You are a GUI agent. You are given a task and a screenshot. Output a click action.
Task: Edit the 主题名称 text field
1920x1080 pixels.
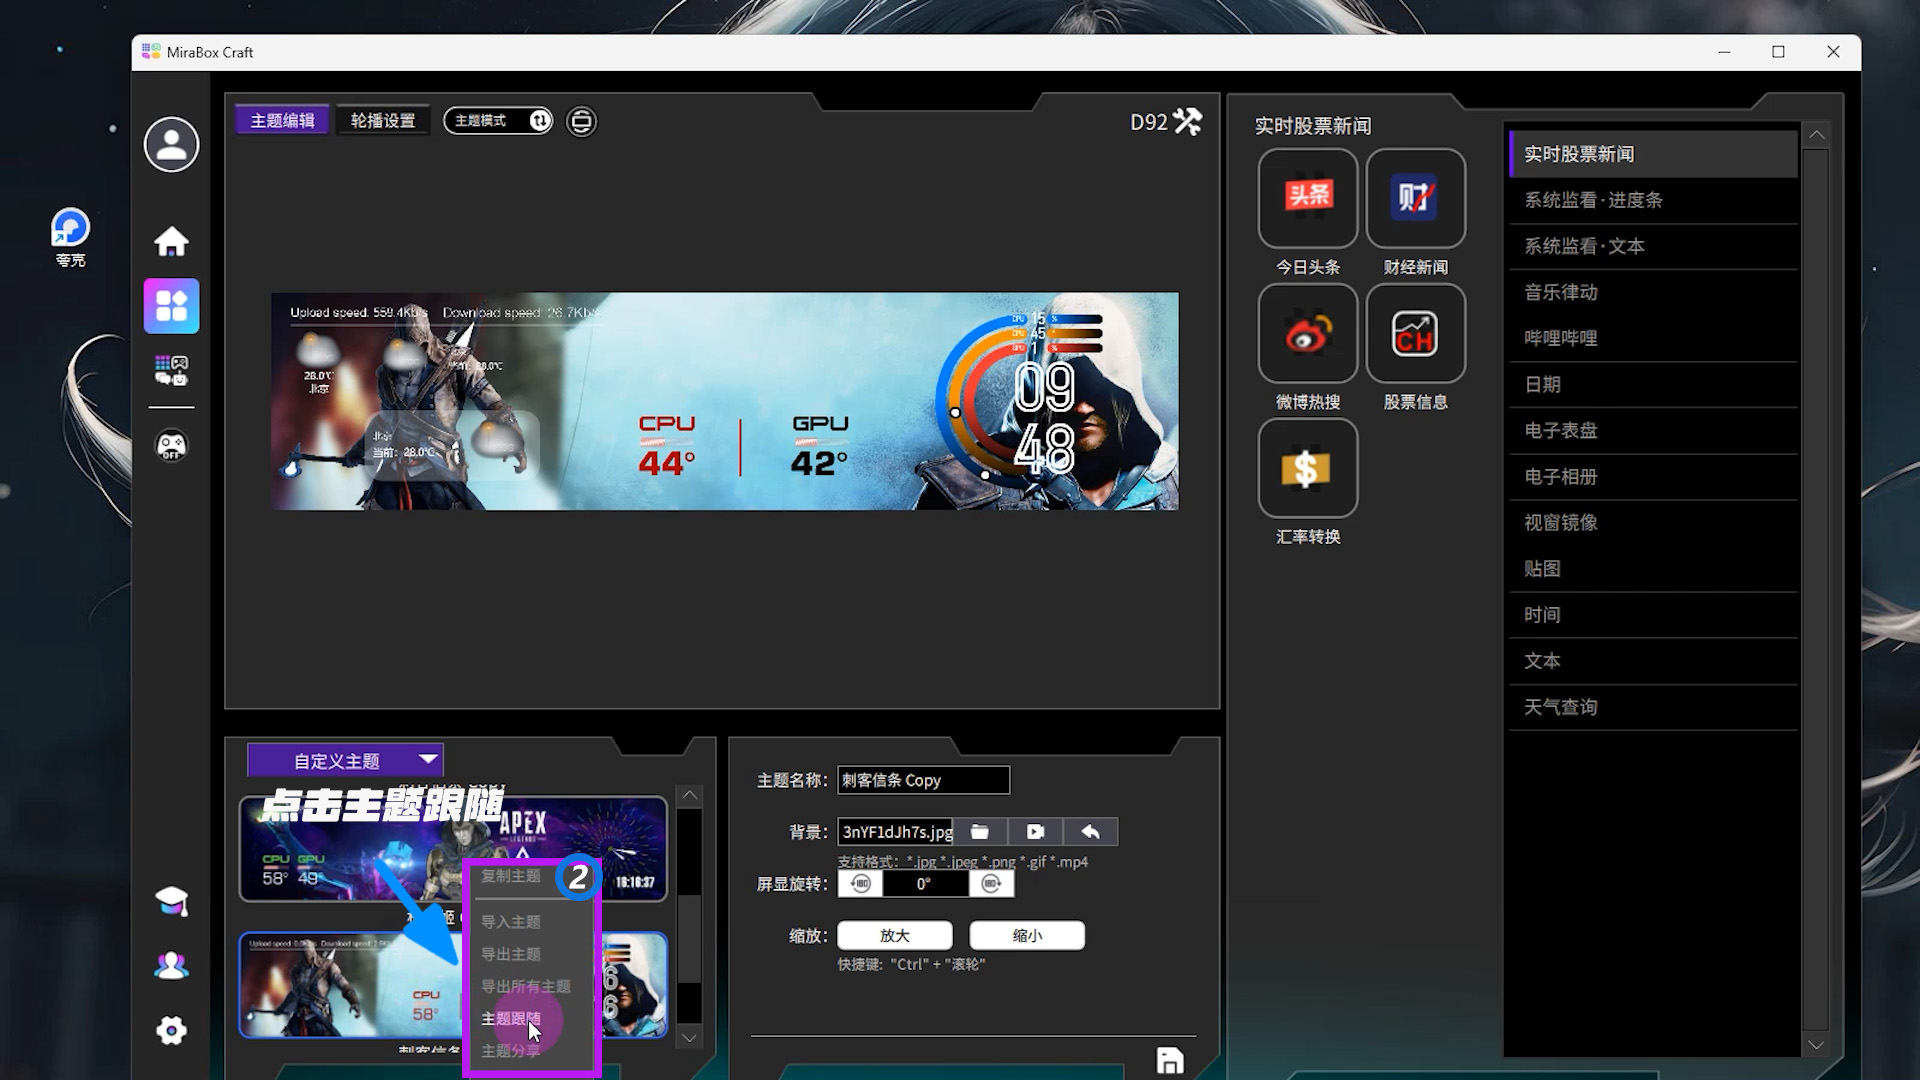point(924,780)
